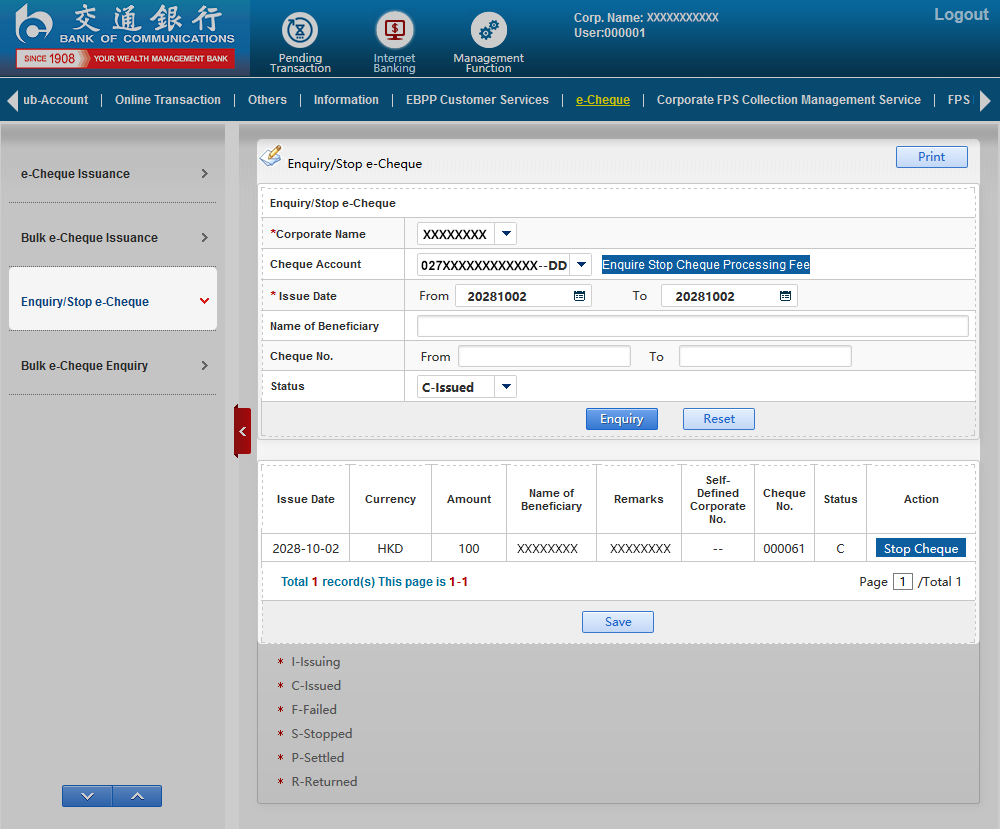Open EBPP Customer Services menu
The width and height of the screenshot is (1000, 829).
point(478,99)
